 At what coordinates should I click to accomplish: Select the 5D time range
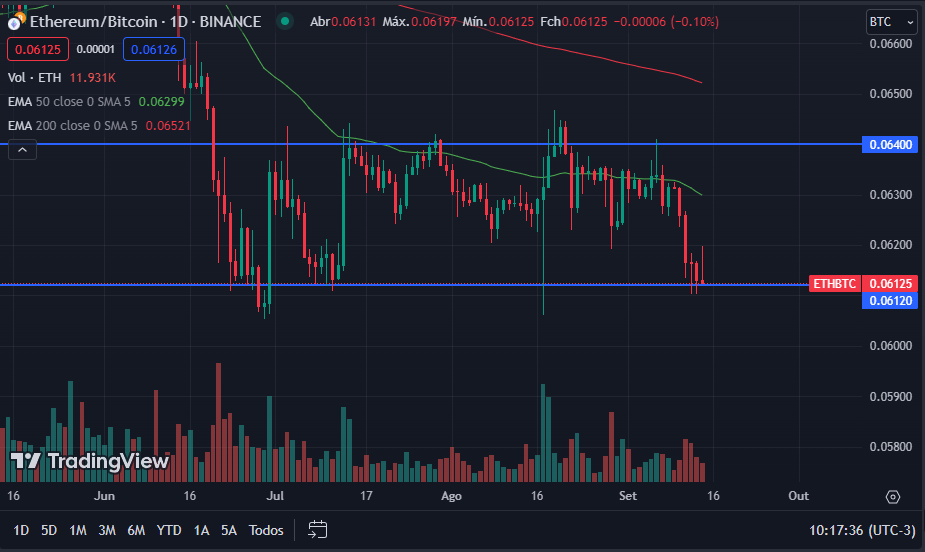pyautogui.click(x=49, y=530)
